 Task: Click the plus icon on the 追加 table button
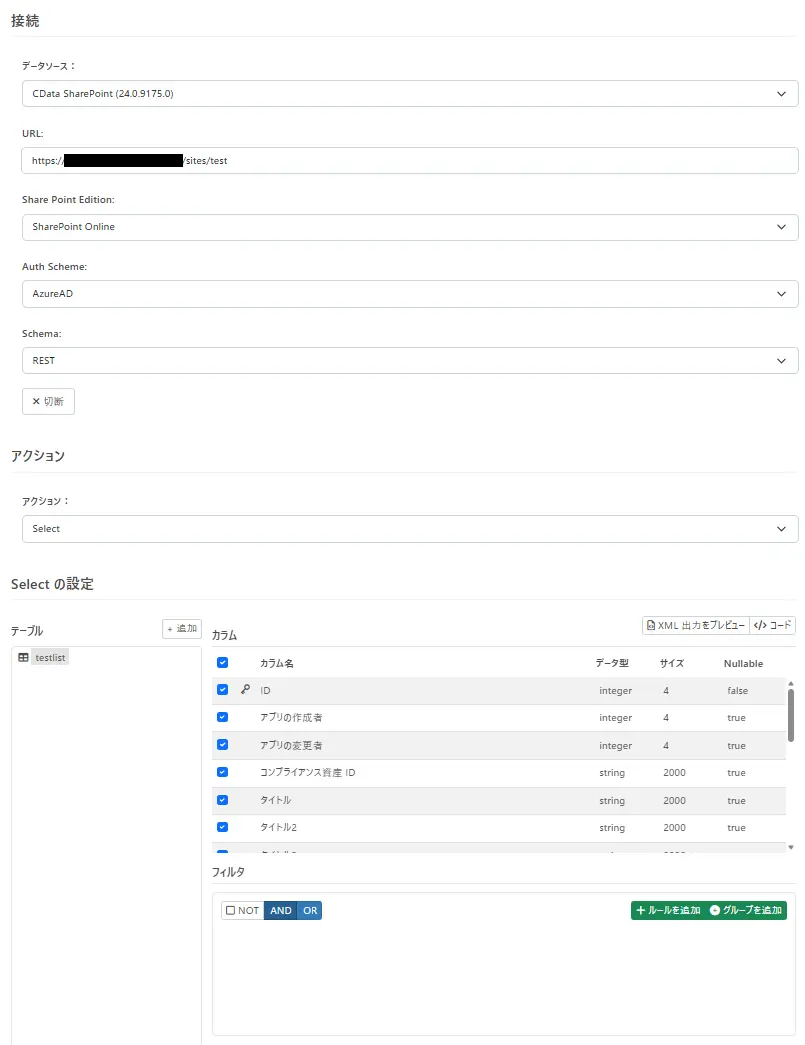coord(172,628)
